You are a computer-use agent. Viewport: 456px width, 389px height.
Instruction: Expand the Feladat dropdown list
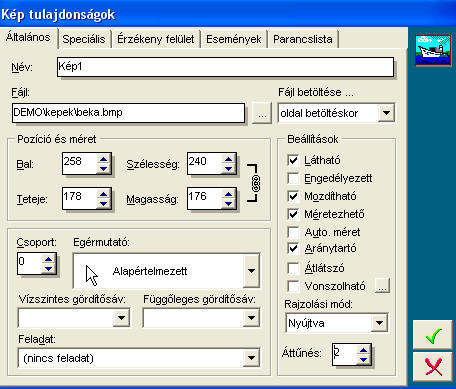coord(251,358)
